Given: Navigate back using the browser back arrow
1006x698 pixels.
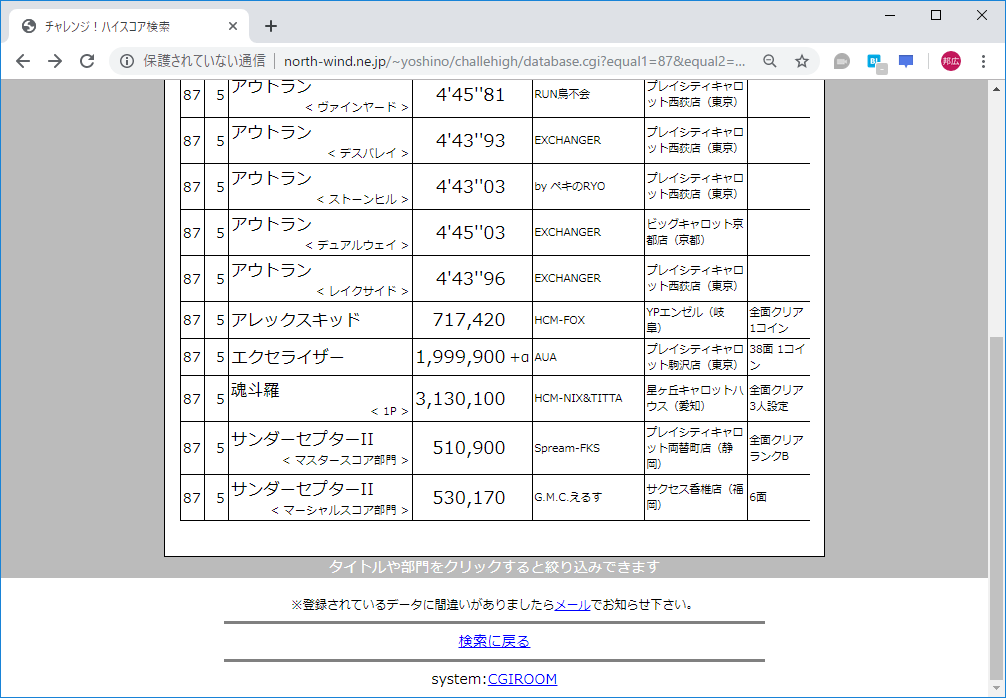Looking at the screenshot, I should click(22, 61).
